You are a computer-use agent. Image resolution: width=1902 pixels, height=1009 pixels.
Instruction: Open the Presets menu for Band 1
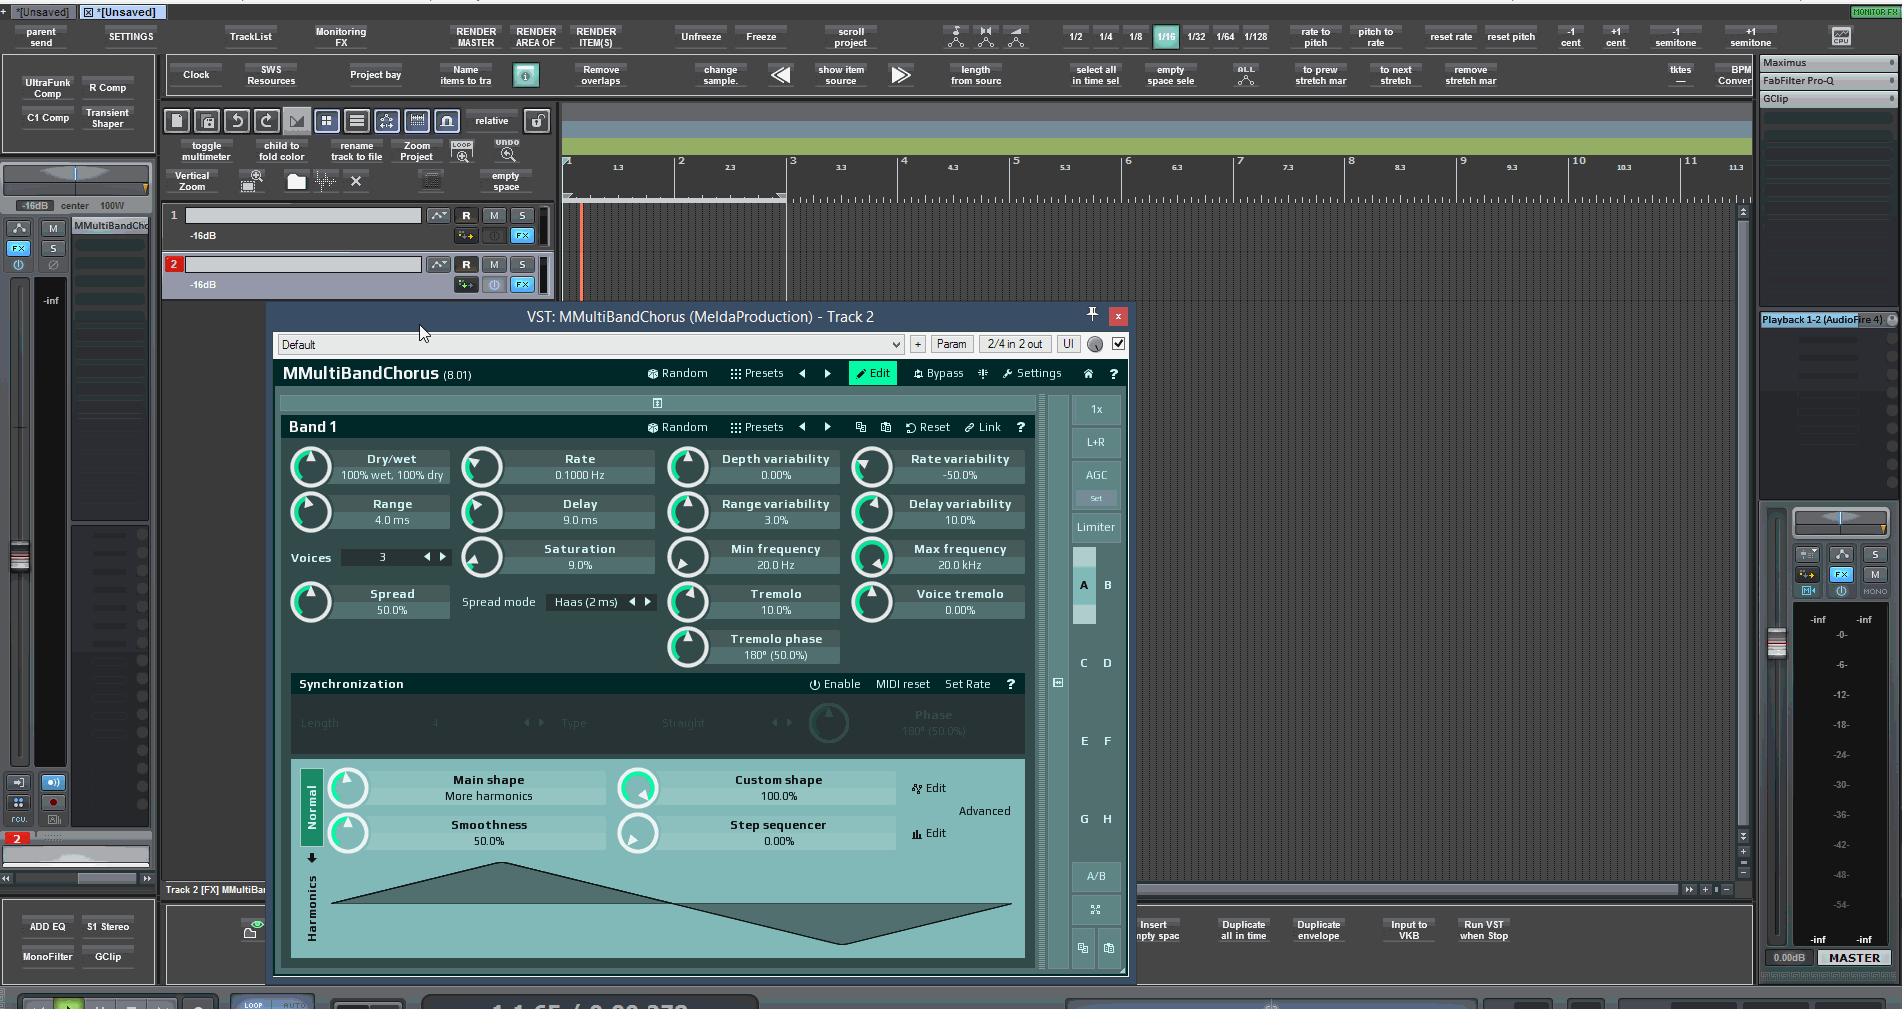coord(757,428)
